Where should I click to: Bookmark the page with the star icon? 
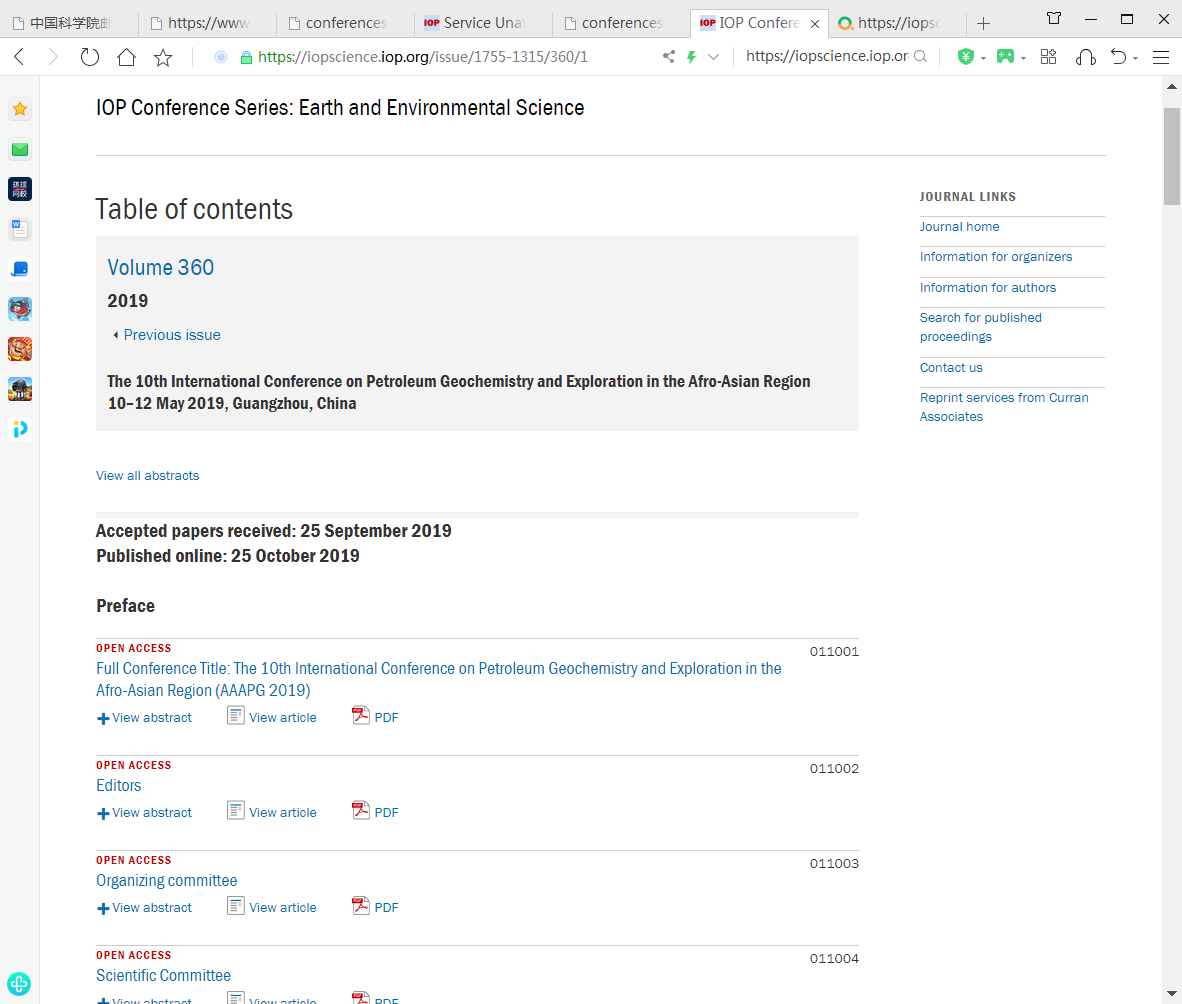click(163, 57)
